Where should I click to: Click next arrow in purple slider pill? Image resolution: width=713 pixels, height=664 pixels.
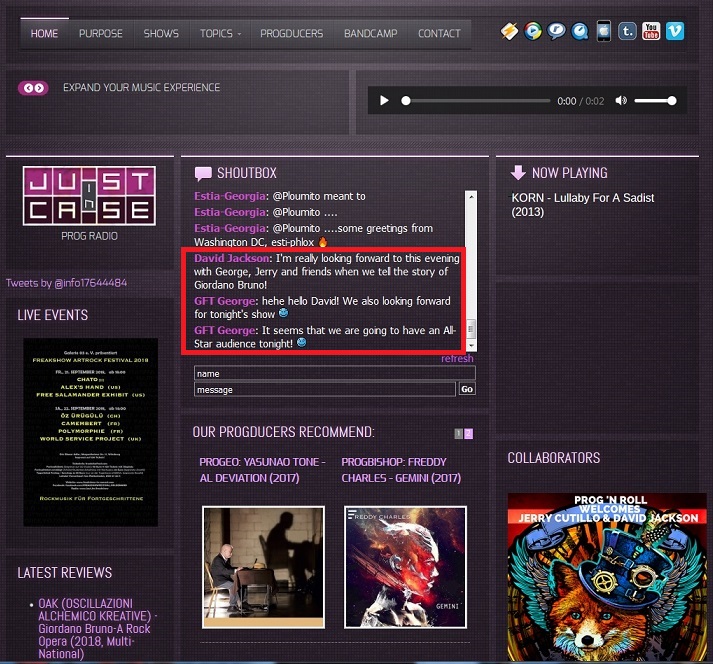39,88
